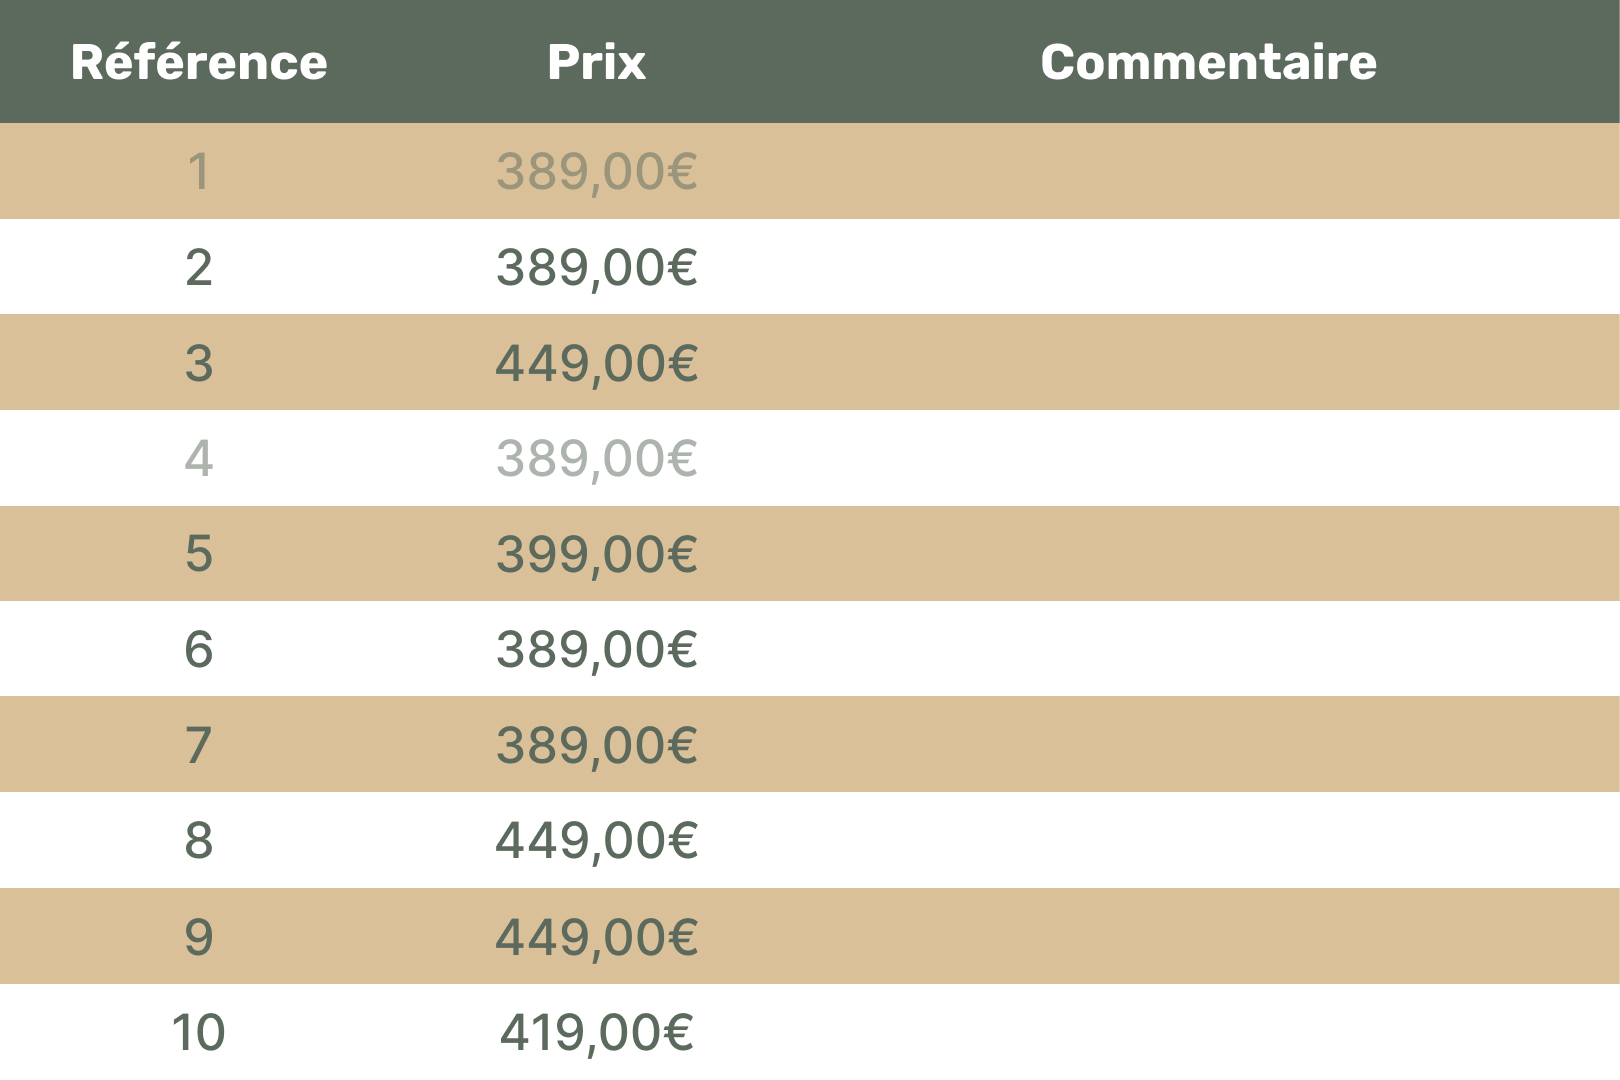Image resolution: width=1620 pixels, height=1080 pixels.
Task: Select the reference 3 cell
Action: click(199, 362)
